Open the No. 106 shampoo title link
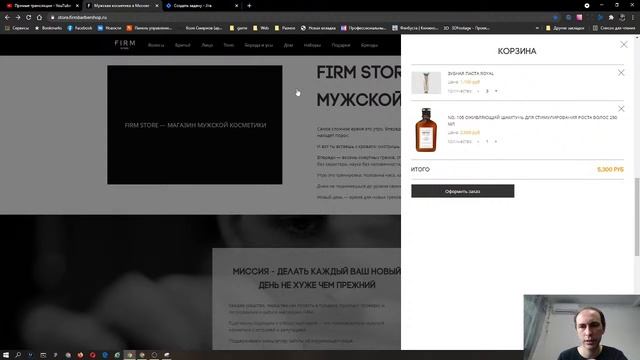 coord(532,120)
